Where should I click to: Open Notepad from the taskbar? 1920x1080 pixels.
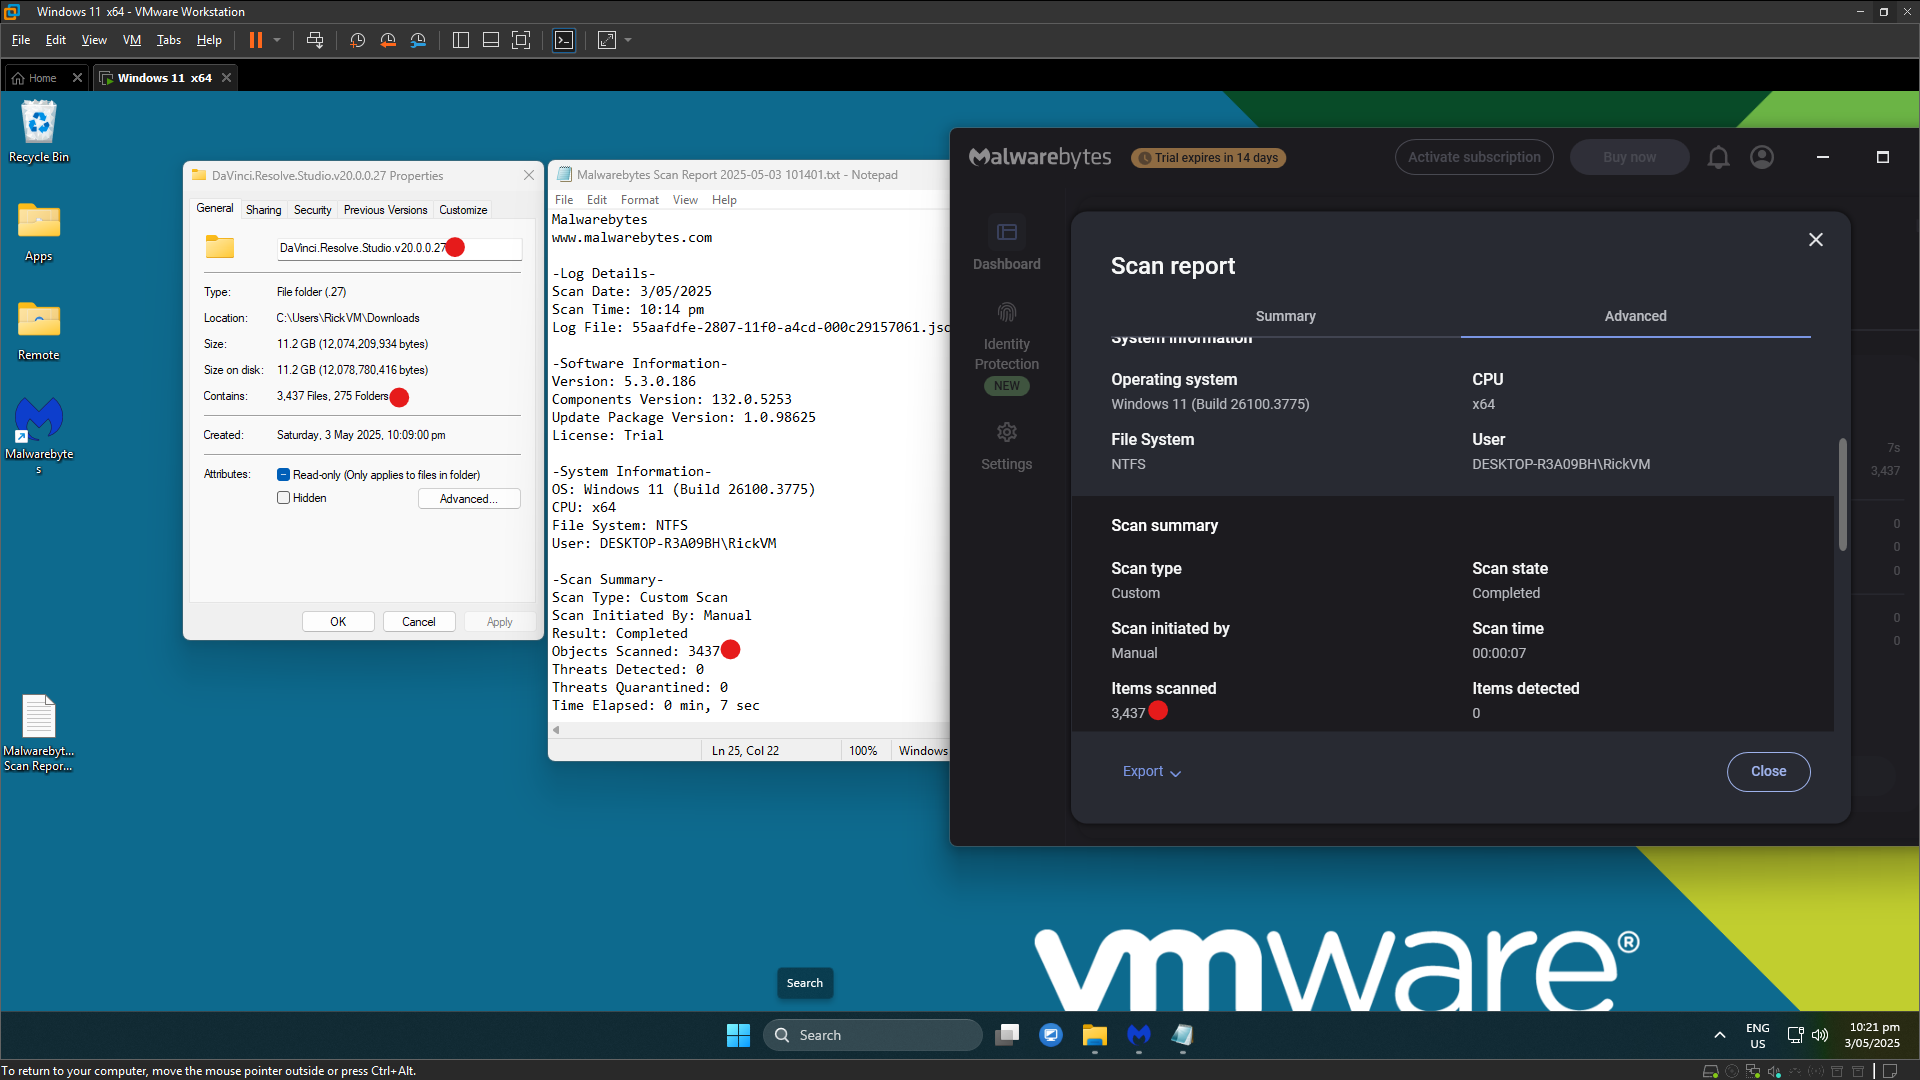pos(1183,1036)
